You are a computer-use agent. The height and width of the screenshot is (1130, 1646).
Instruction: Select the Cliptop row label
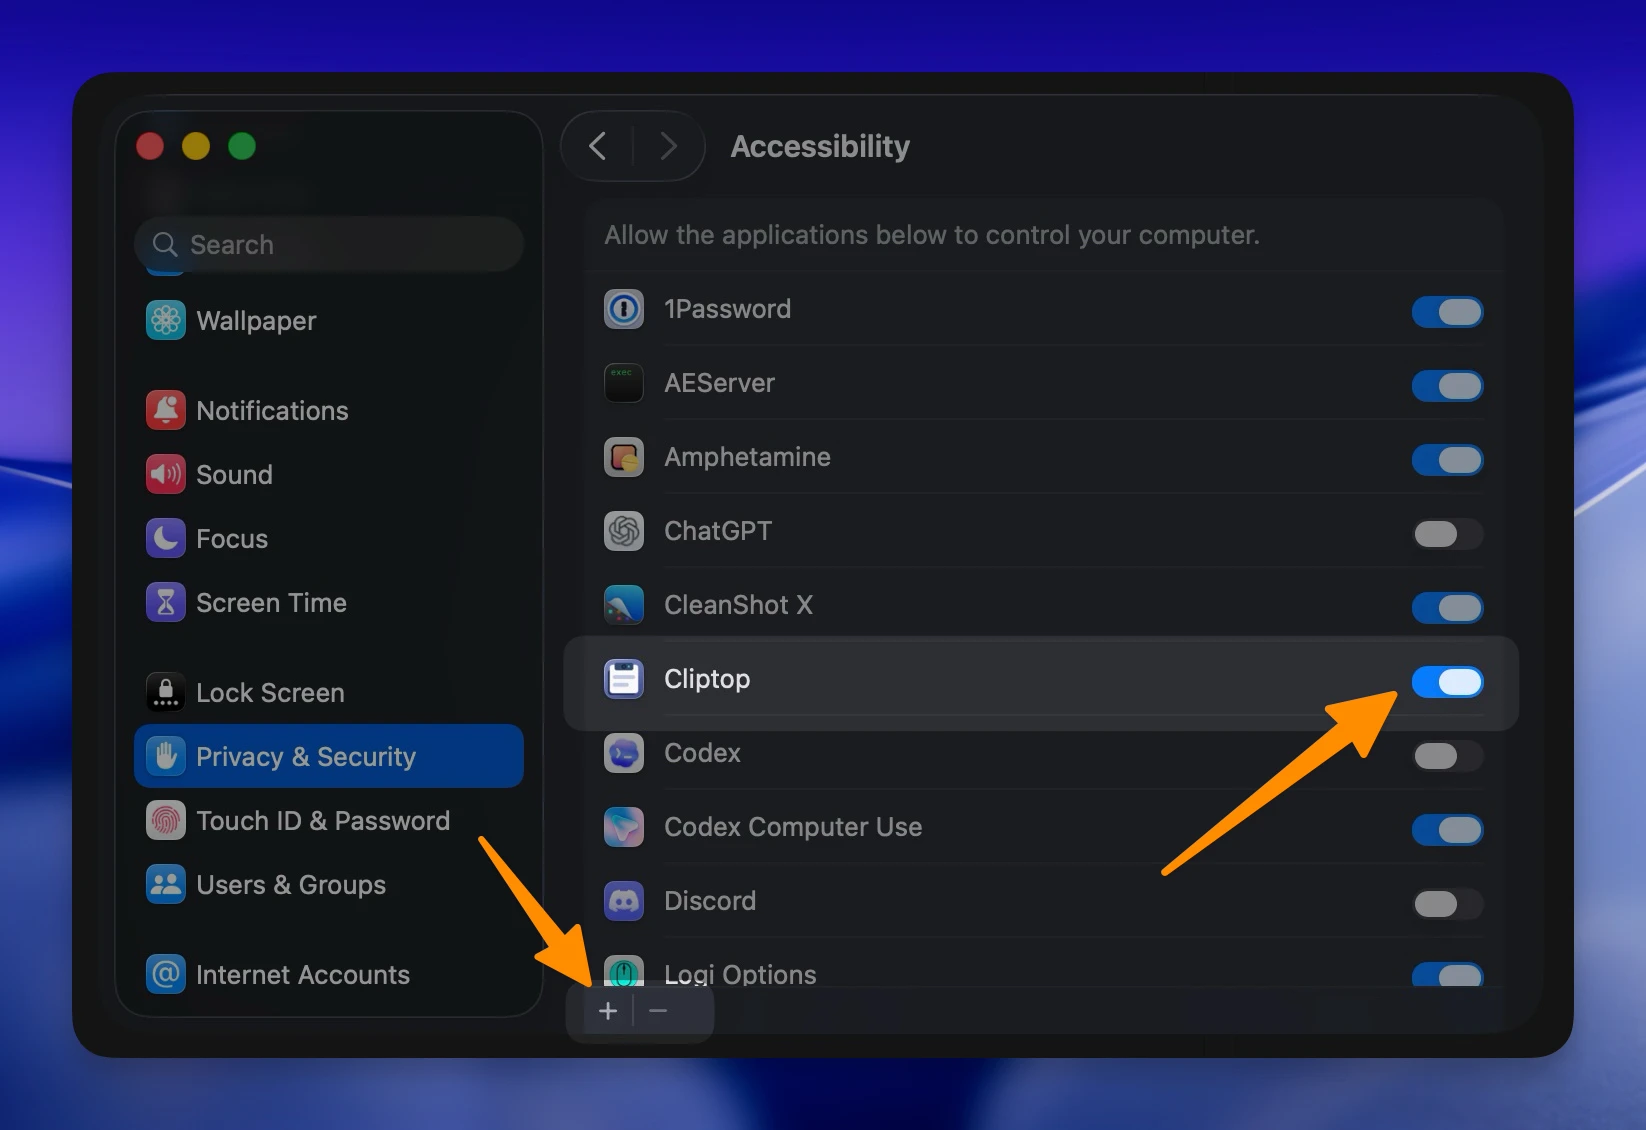coord(707,679)
